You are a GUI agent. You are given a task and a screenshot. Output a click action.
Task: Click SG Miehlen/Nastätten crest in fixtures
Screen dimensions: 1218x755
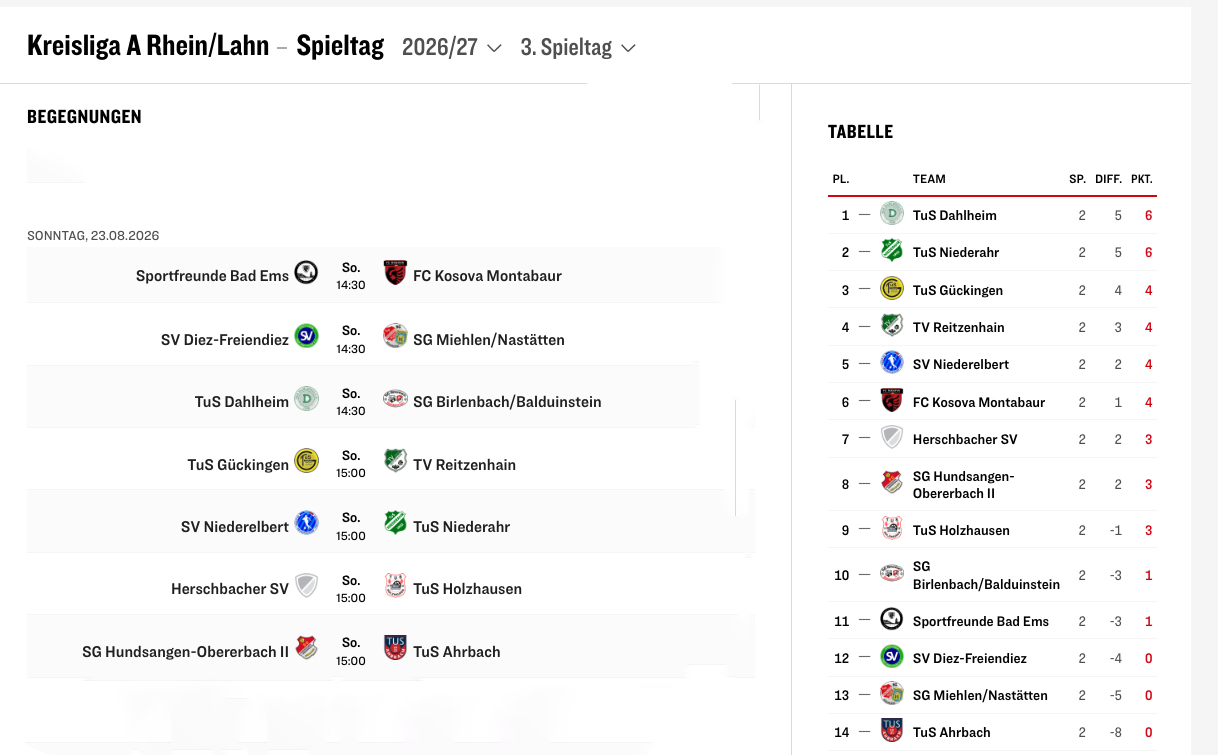(x=395, y=336)
